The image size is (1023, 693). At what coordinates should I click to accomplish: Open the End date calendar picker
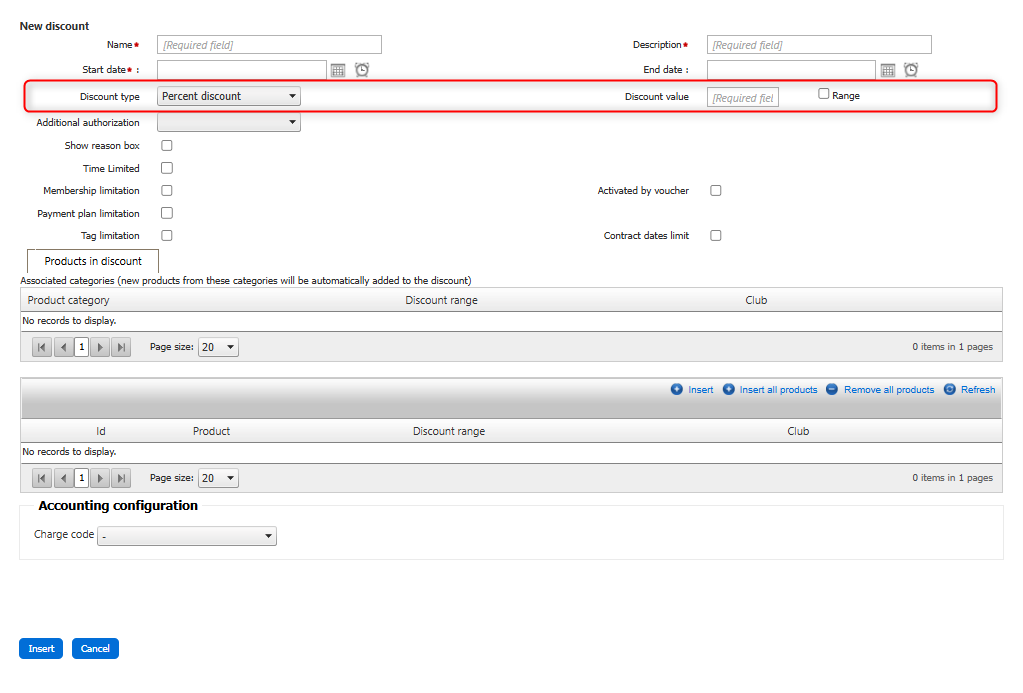[888, 70]
